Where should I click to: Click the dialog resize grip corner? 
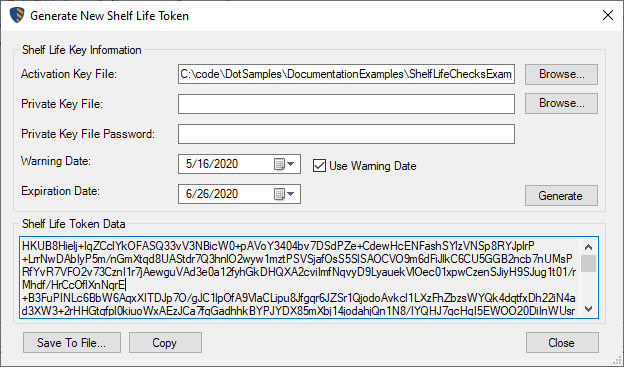point(617,360)
